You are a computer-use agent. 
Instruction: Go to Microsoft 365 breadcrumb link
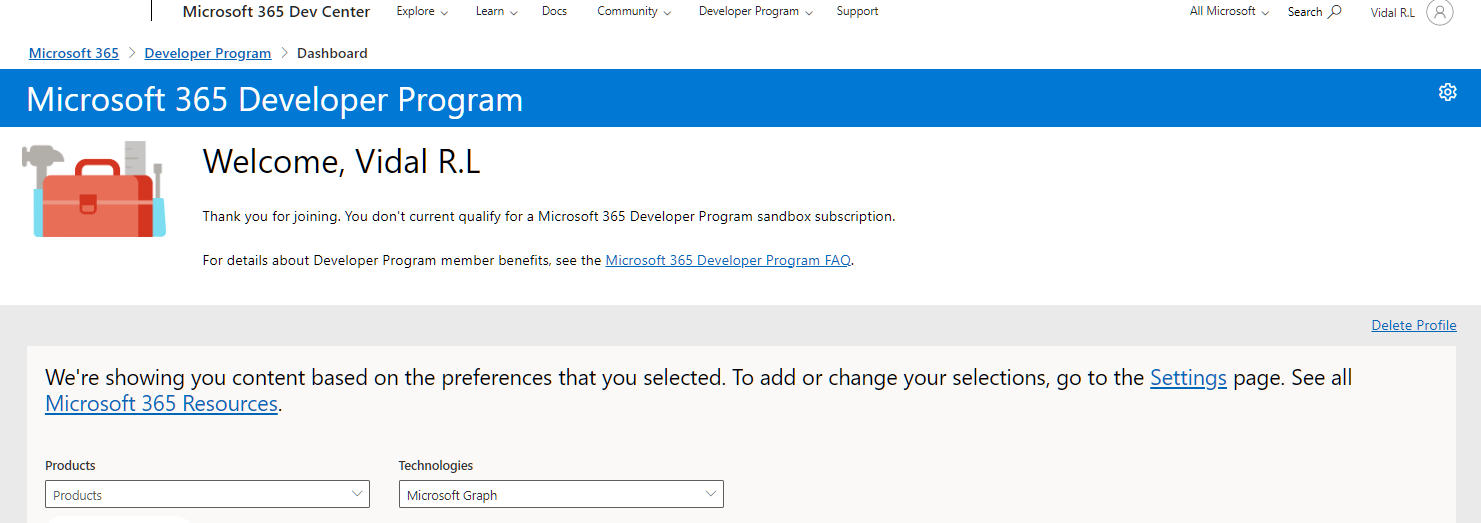click(74, 53)
